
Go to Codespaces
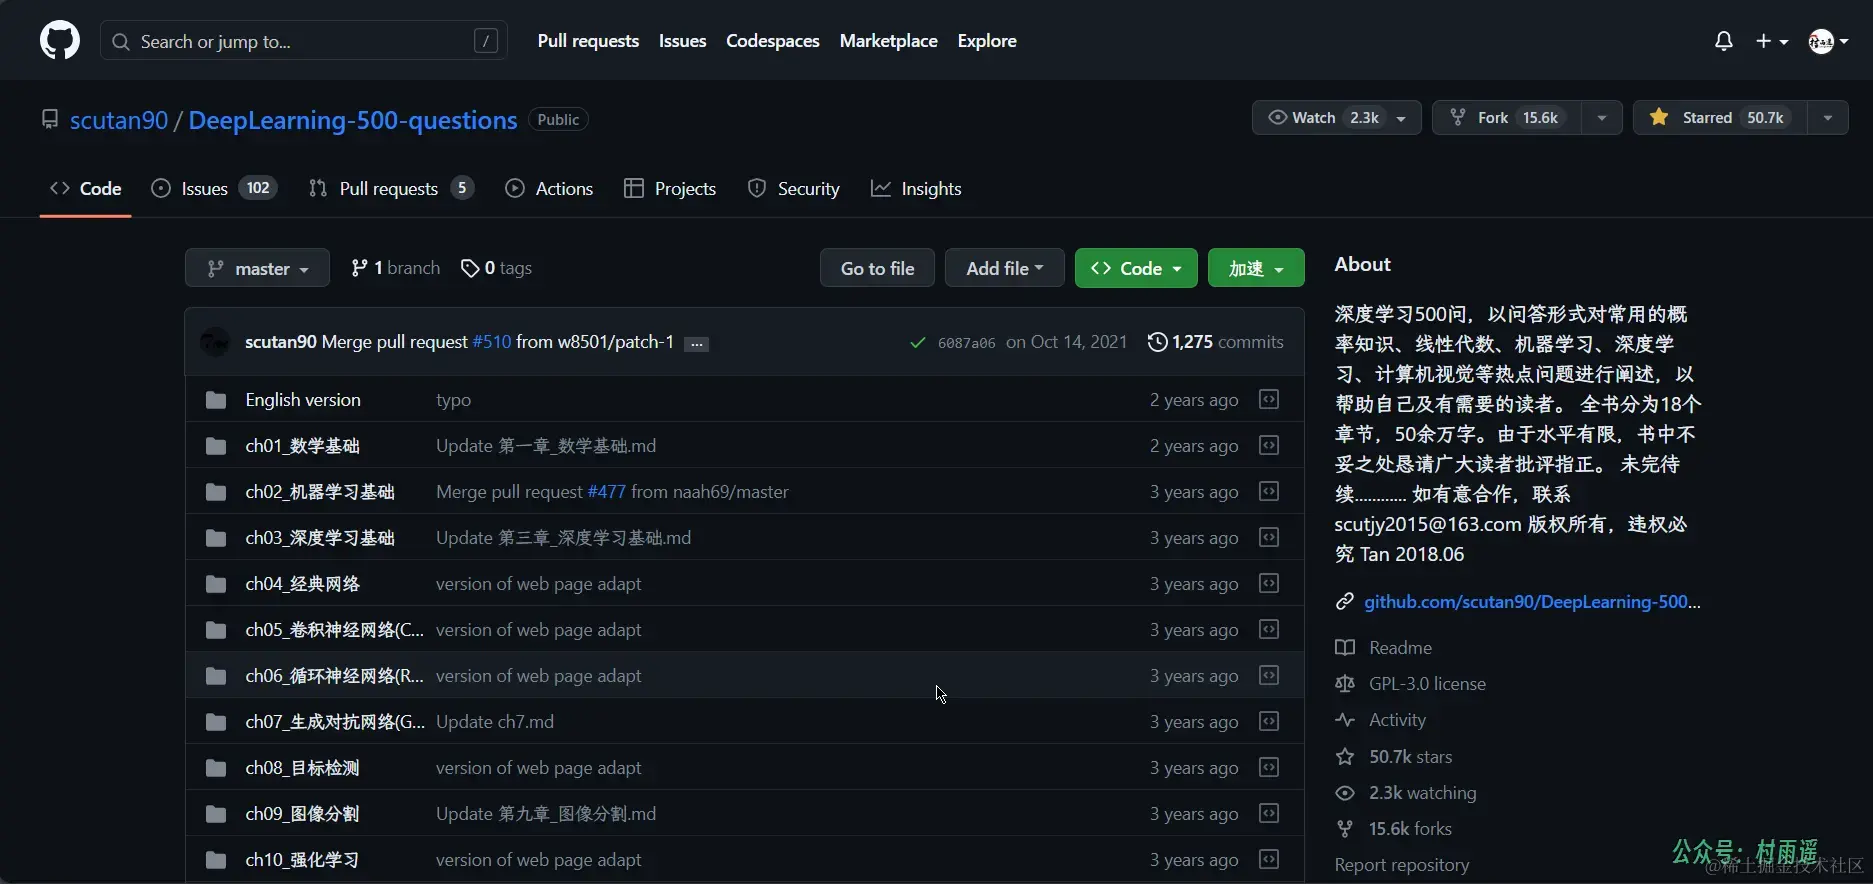click(x=773, y=41)
